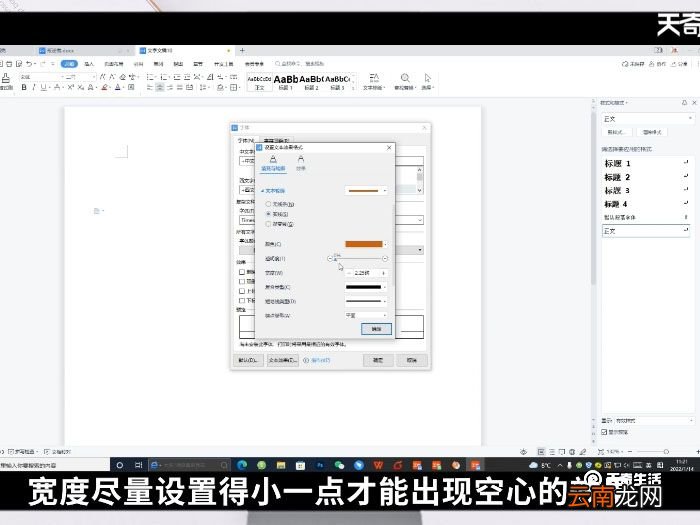Click the orange outline color swatch
The width and height of the screenshot is (700, 525).
click(x=364, y=244)
